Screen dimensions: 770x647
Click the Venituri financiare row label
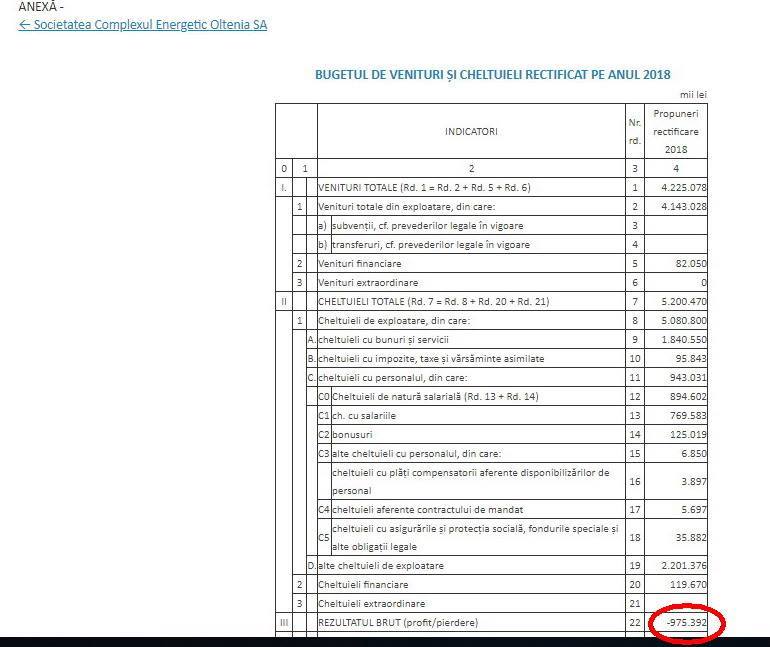pyautogui.click(x=360, y=263)
